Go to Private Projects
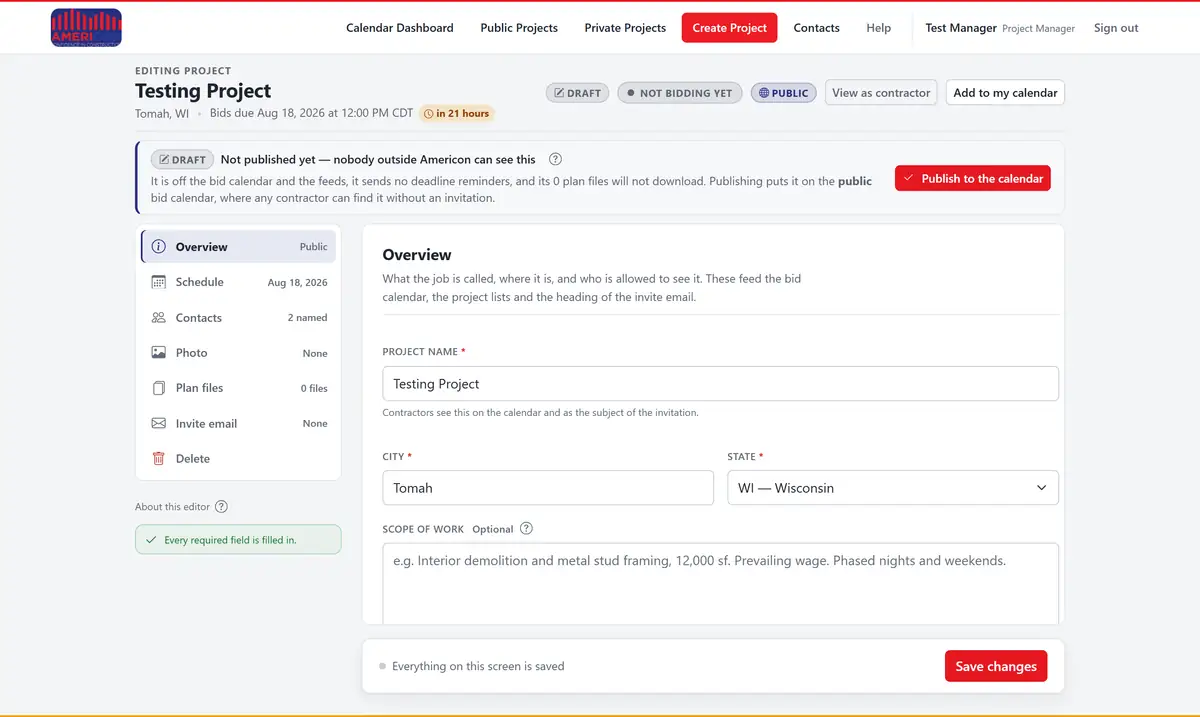This screenshot has height=717, width=1200. (625, 28)
